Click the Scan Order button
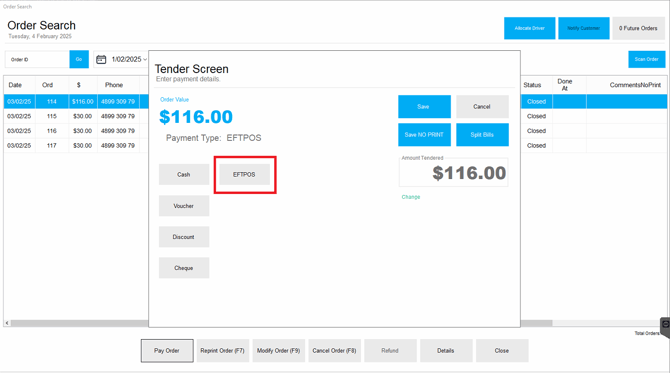 (x=646, y=59)
